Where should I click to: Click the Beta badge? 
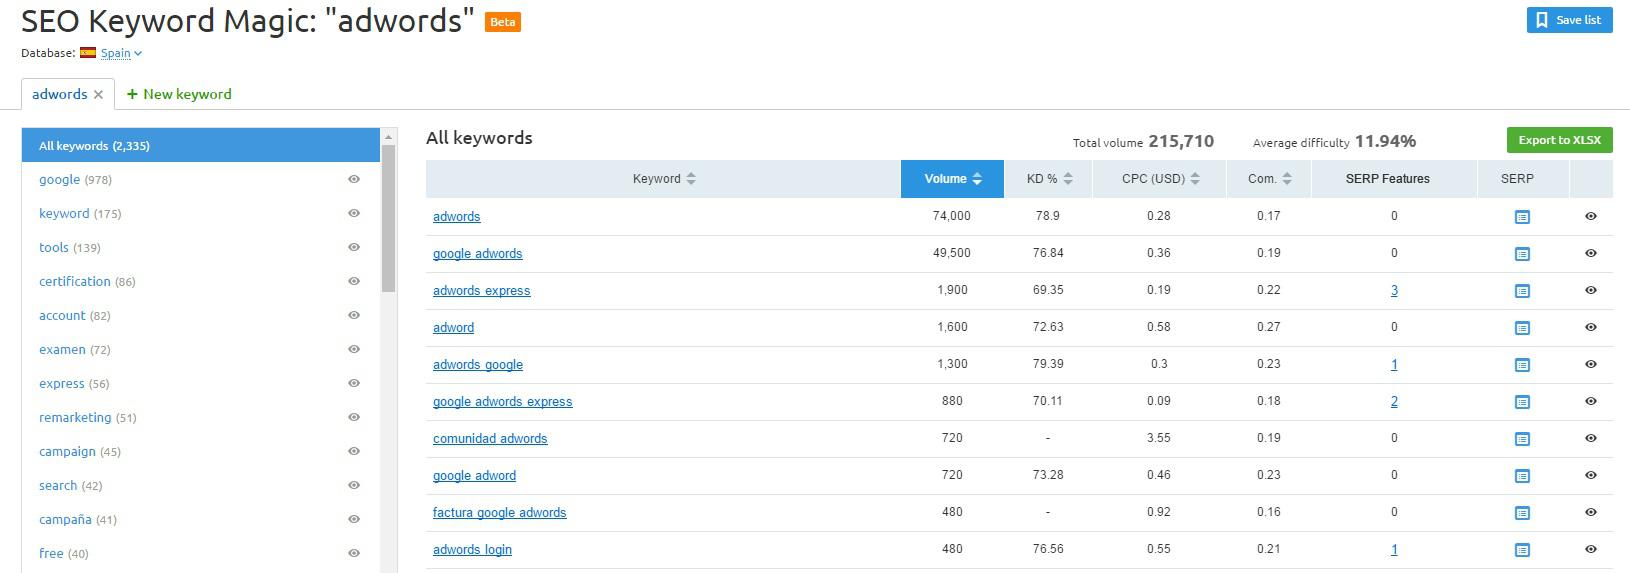503,22
